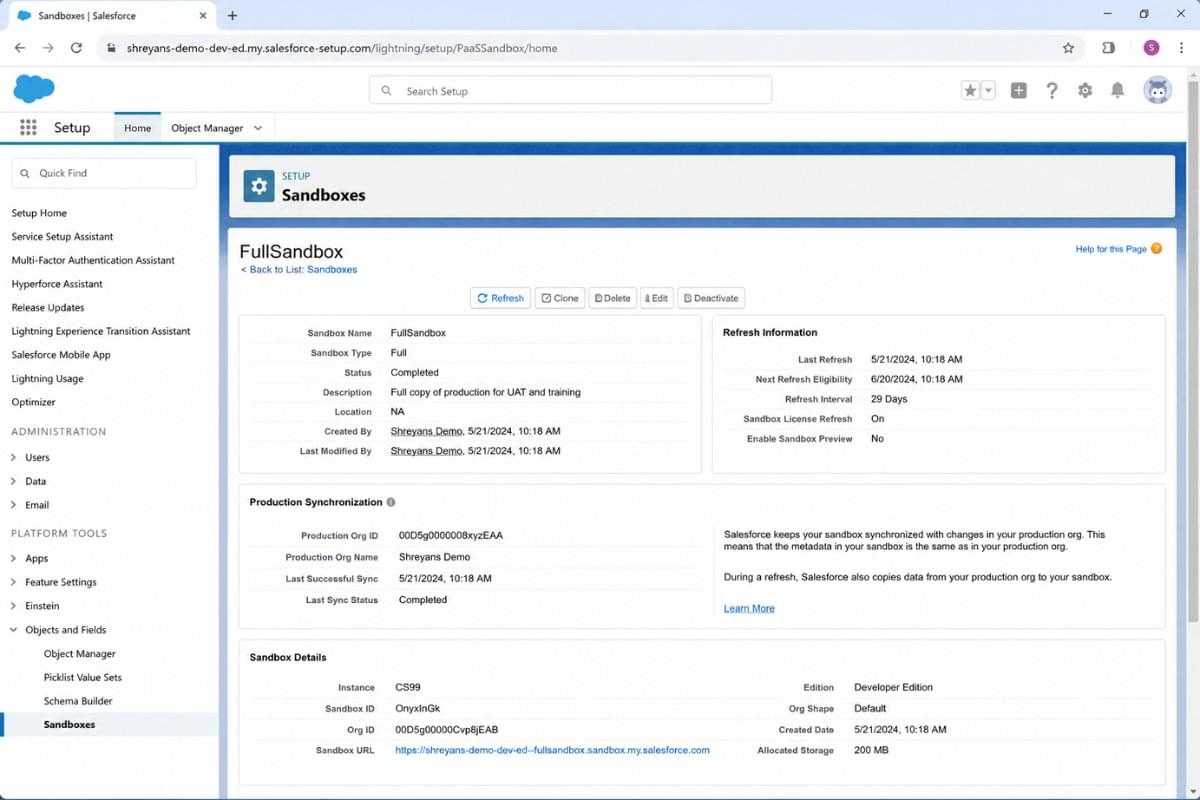Open Picklist Value Sets
The width and height of the screenshot is (1200, 800).
pyautogui.click(x=83, y=677)
